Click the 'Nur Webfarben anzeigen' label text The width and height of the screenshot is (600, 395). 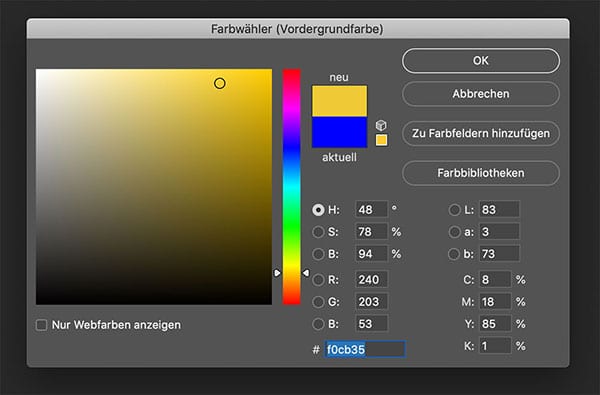pyautogui.click(x=116, y=325)
